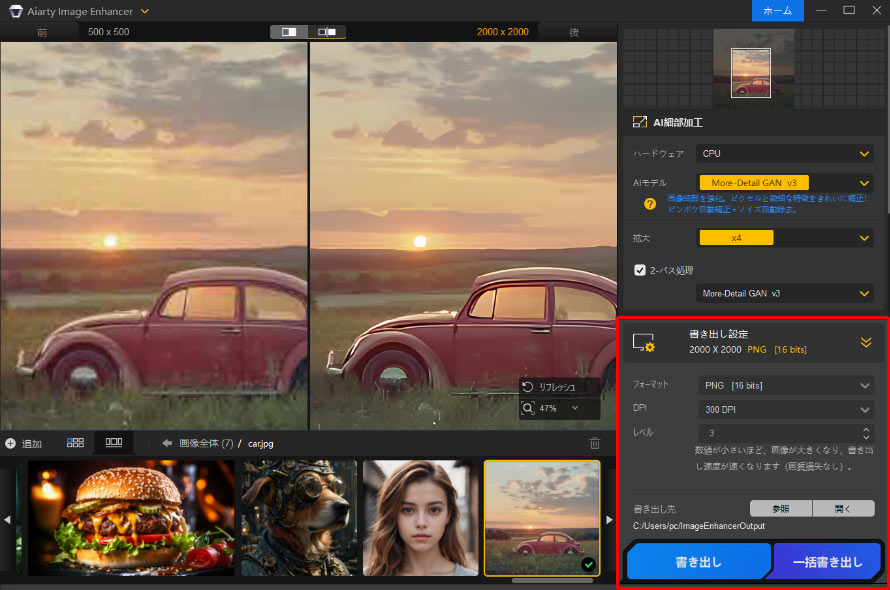The image size is (890, 590).
Task: Click the help question mark beside AIモデル
Action: 650,203
